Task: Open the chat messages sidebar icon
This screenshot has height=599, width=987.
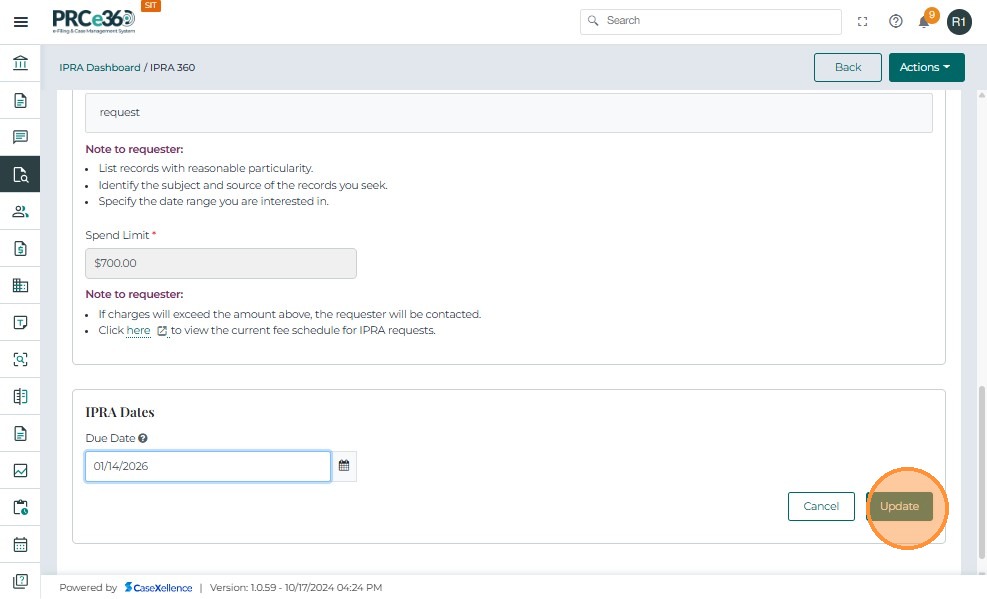Action: (20, 137)
